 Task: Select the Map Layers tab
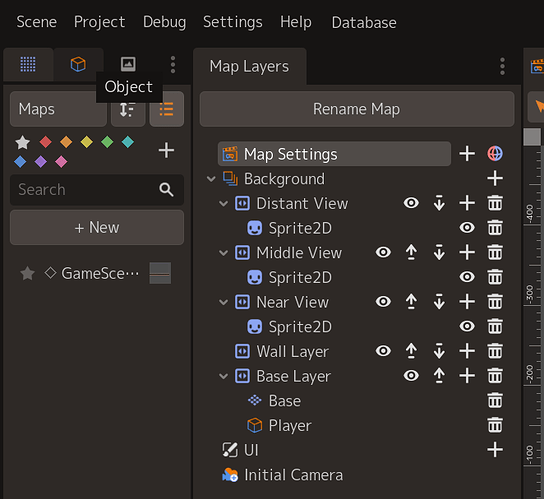pos(249,66)
